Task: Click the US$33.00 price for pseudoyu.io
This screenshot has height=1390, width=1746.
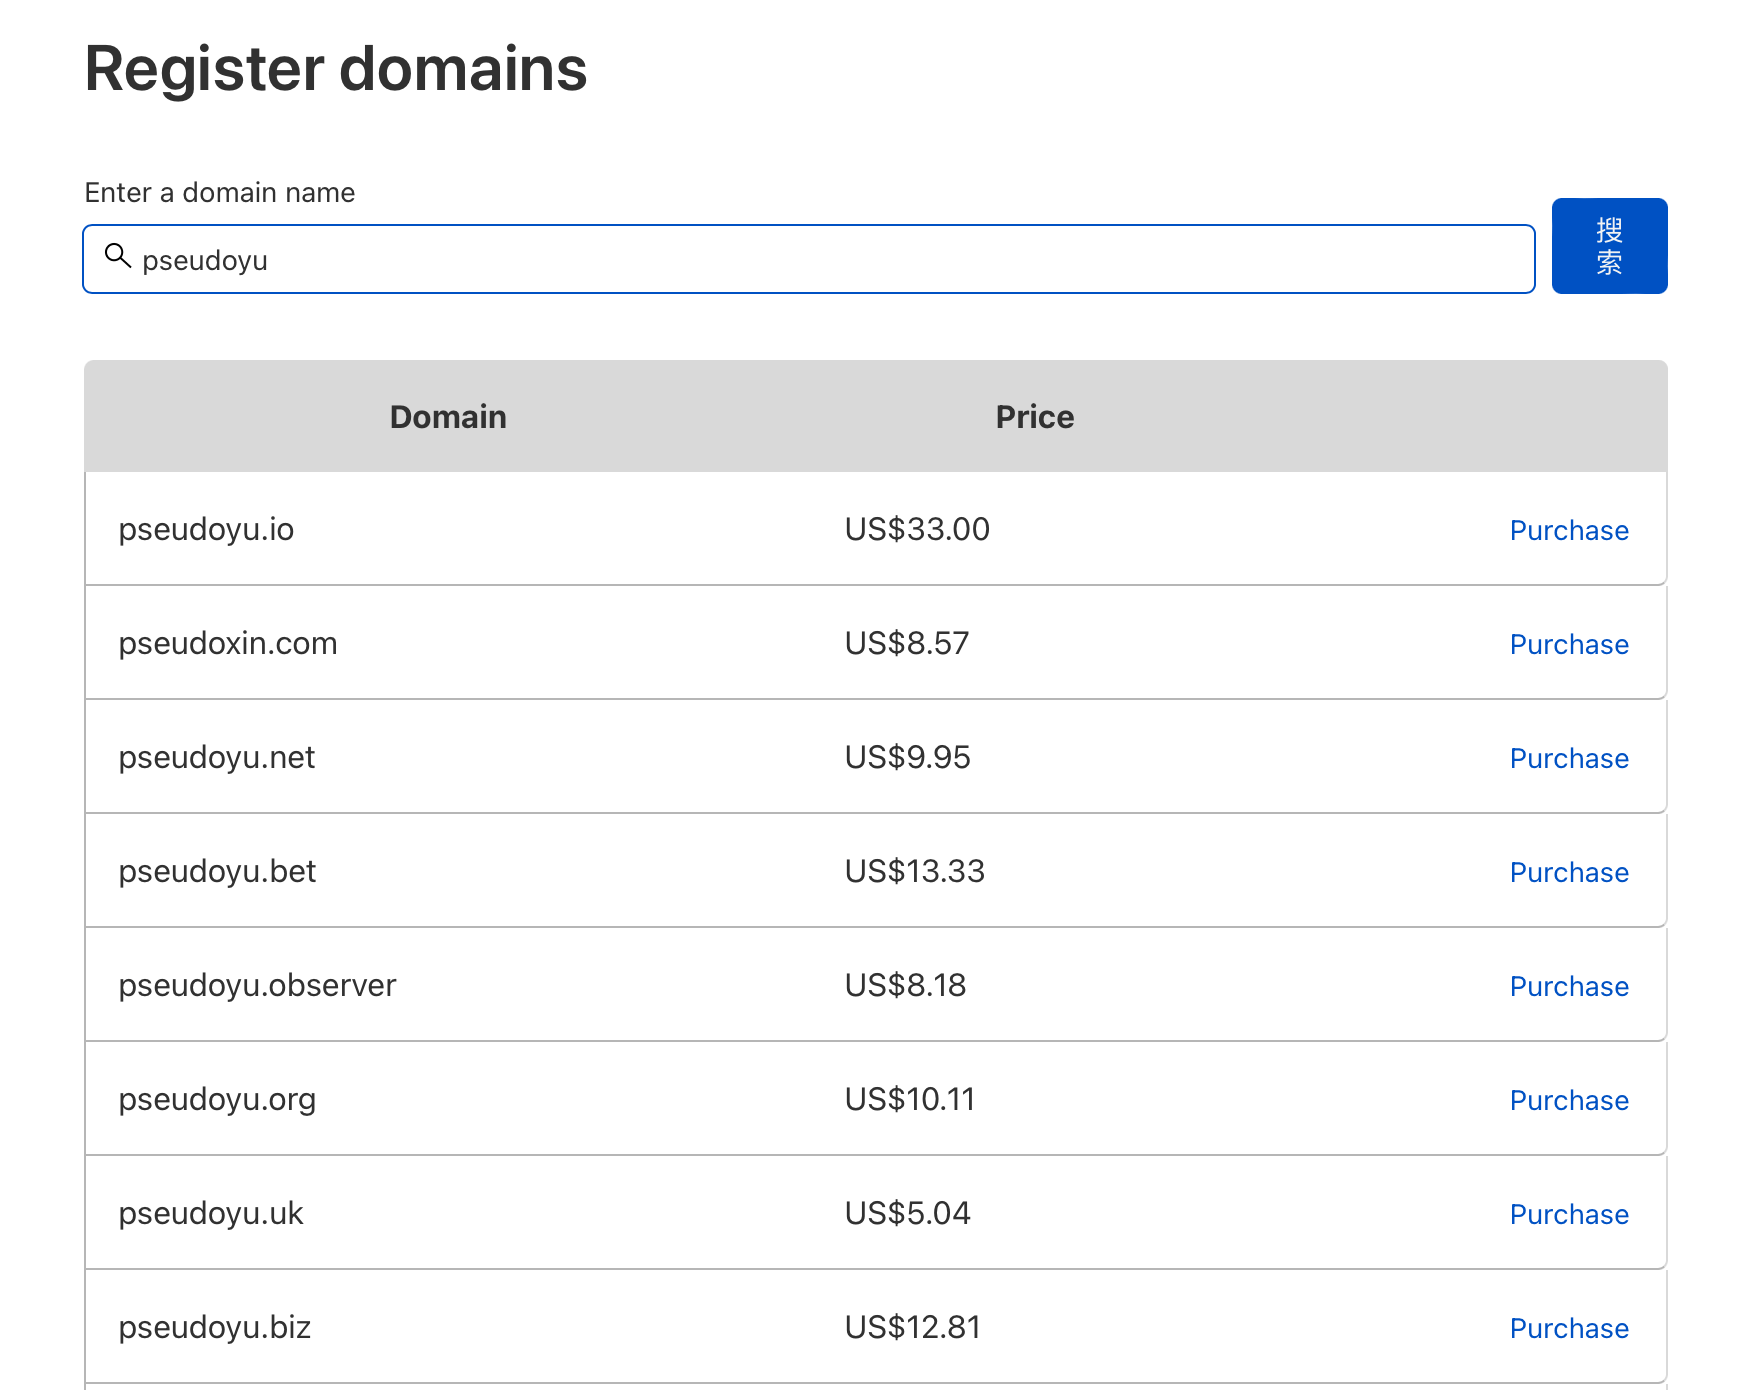Action: click(x=915, y=529)
